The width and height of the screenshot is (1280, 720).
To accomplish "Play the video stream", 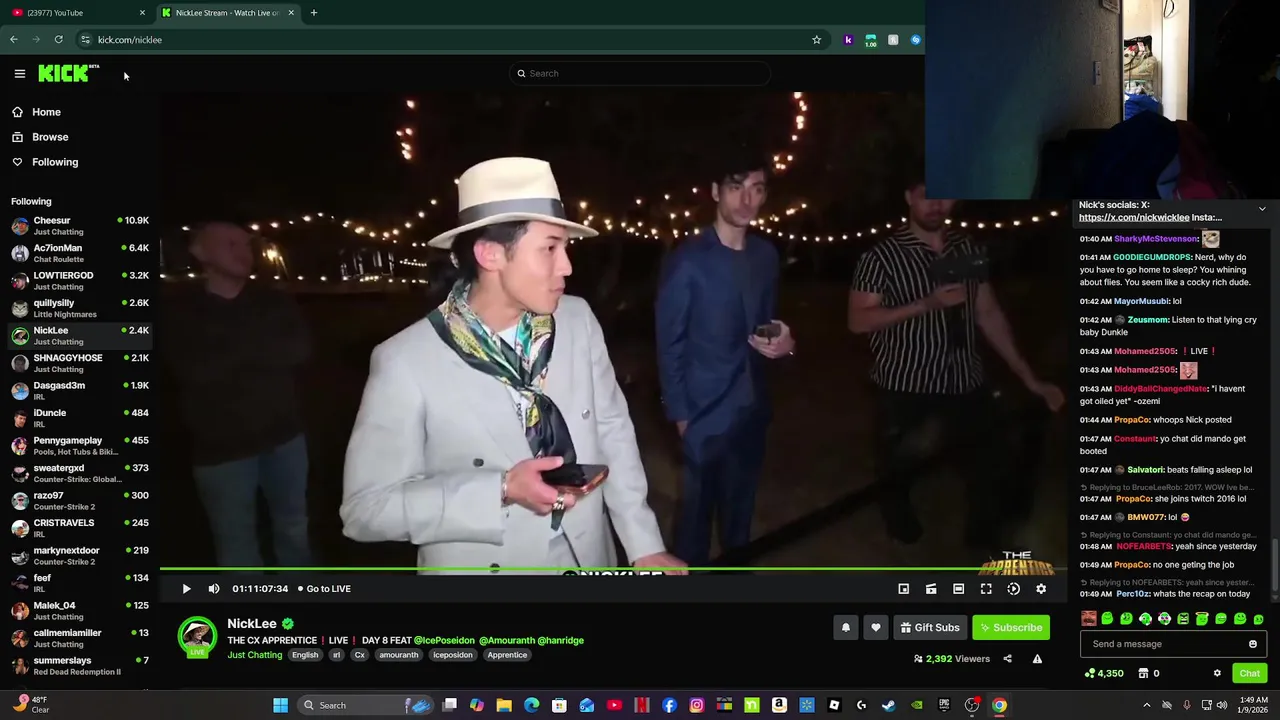I will pos(186,589).
